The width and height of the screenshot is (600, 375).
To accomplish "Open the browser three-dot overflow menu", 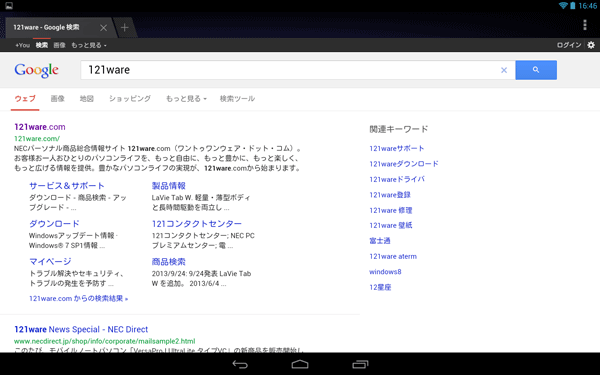I will tap(585, 25).
